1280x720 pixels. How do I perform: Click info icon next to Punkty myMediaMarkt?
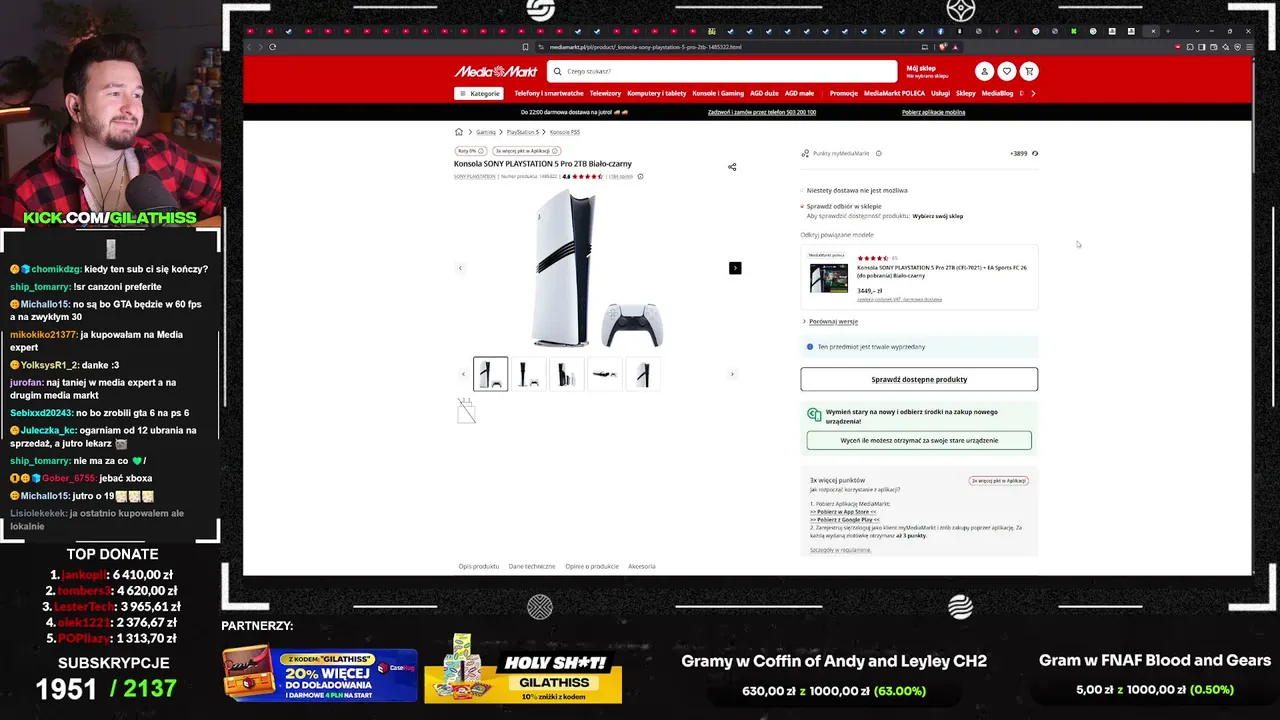[879, 154]
